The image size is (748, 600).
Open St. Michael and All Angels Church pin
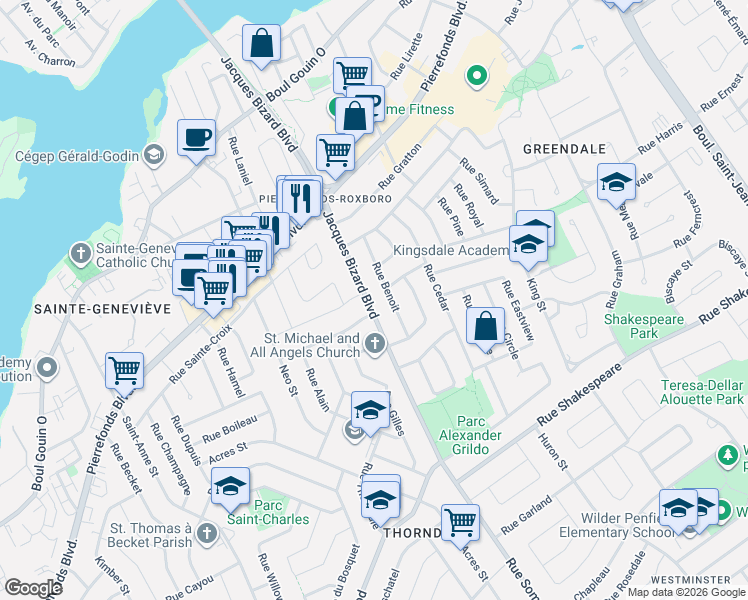[375, 344]
